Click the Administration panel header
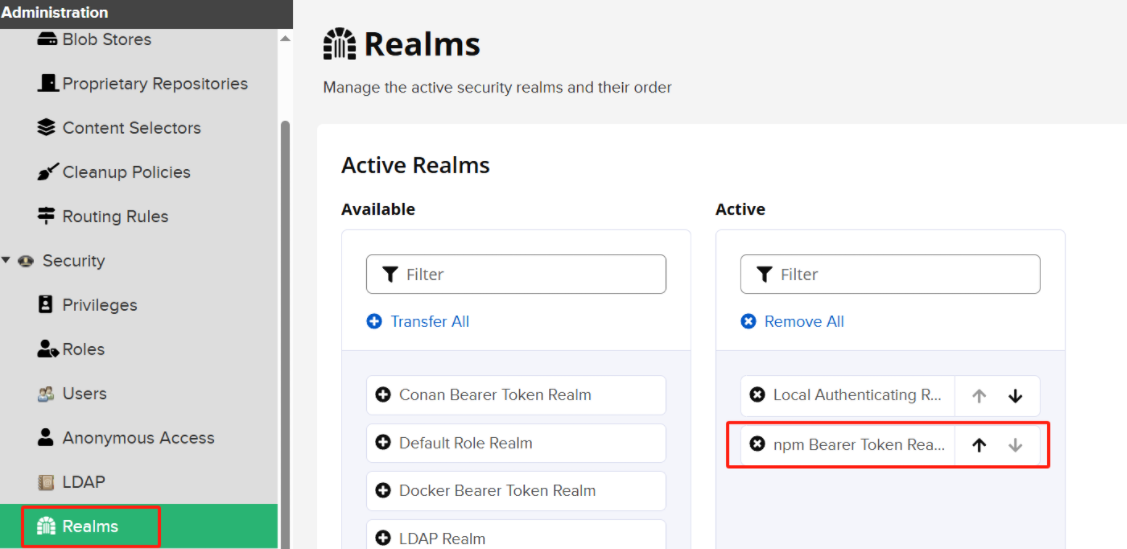 147,13
